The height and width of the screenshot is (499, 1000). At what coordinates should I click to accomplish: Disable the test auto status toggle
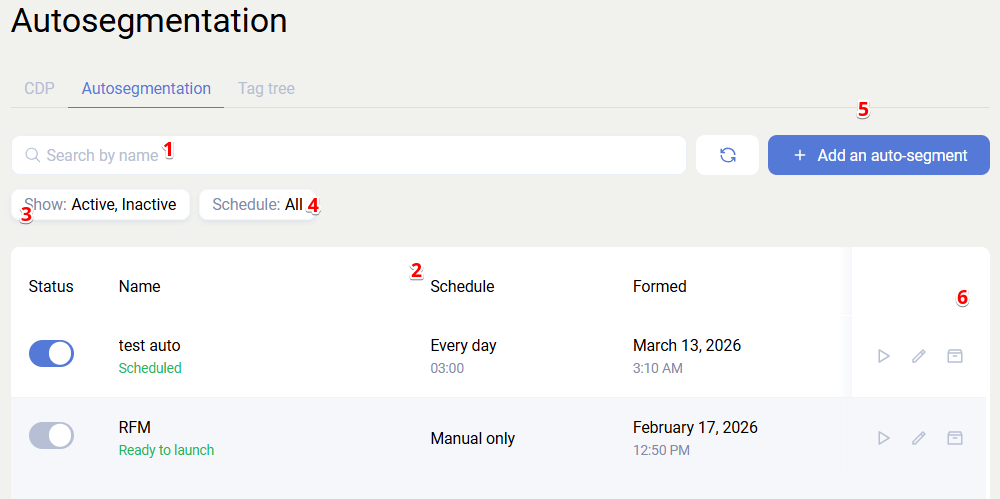[x=51, y=353]
